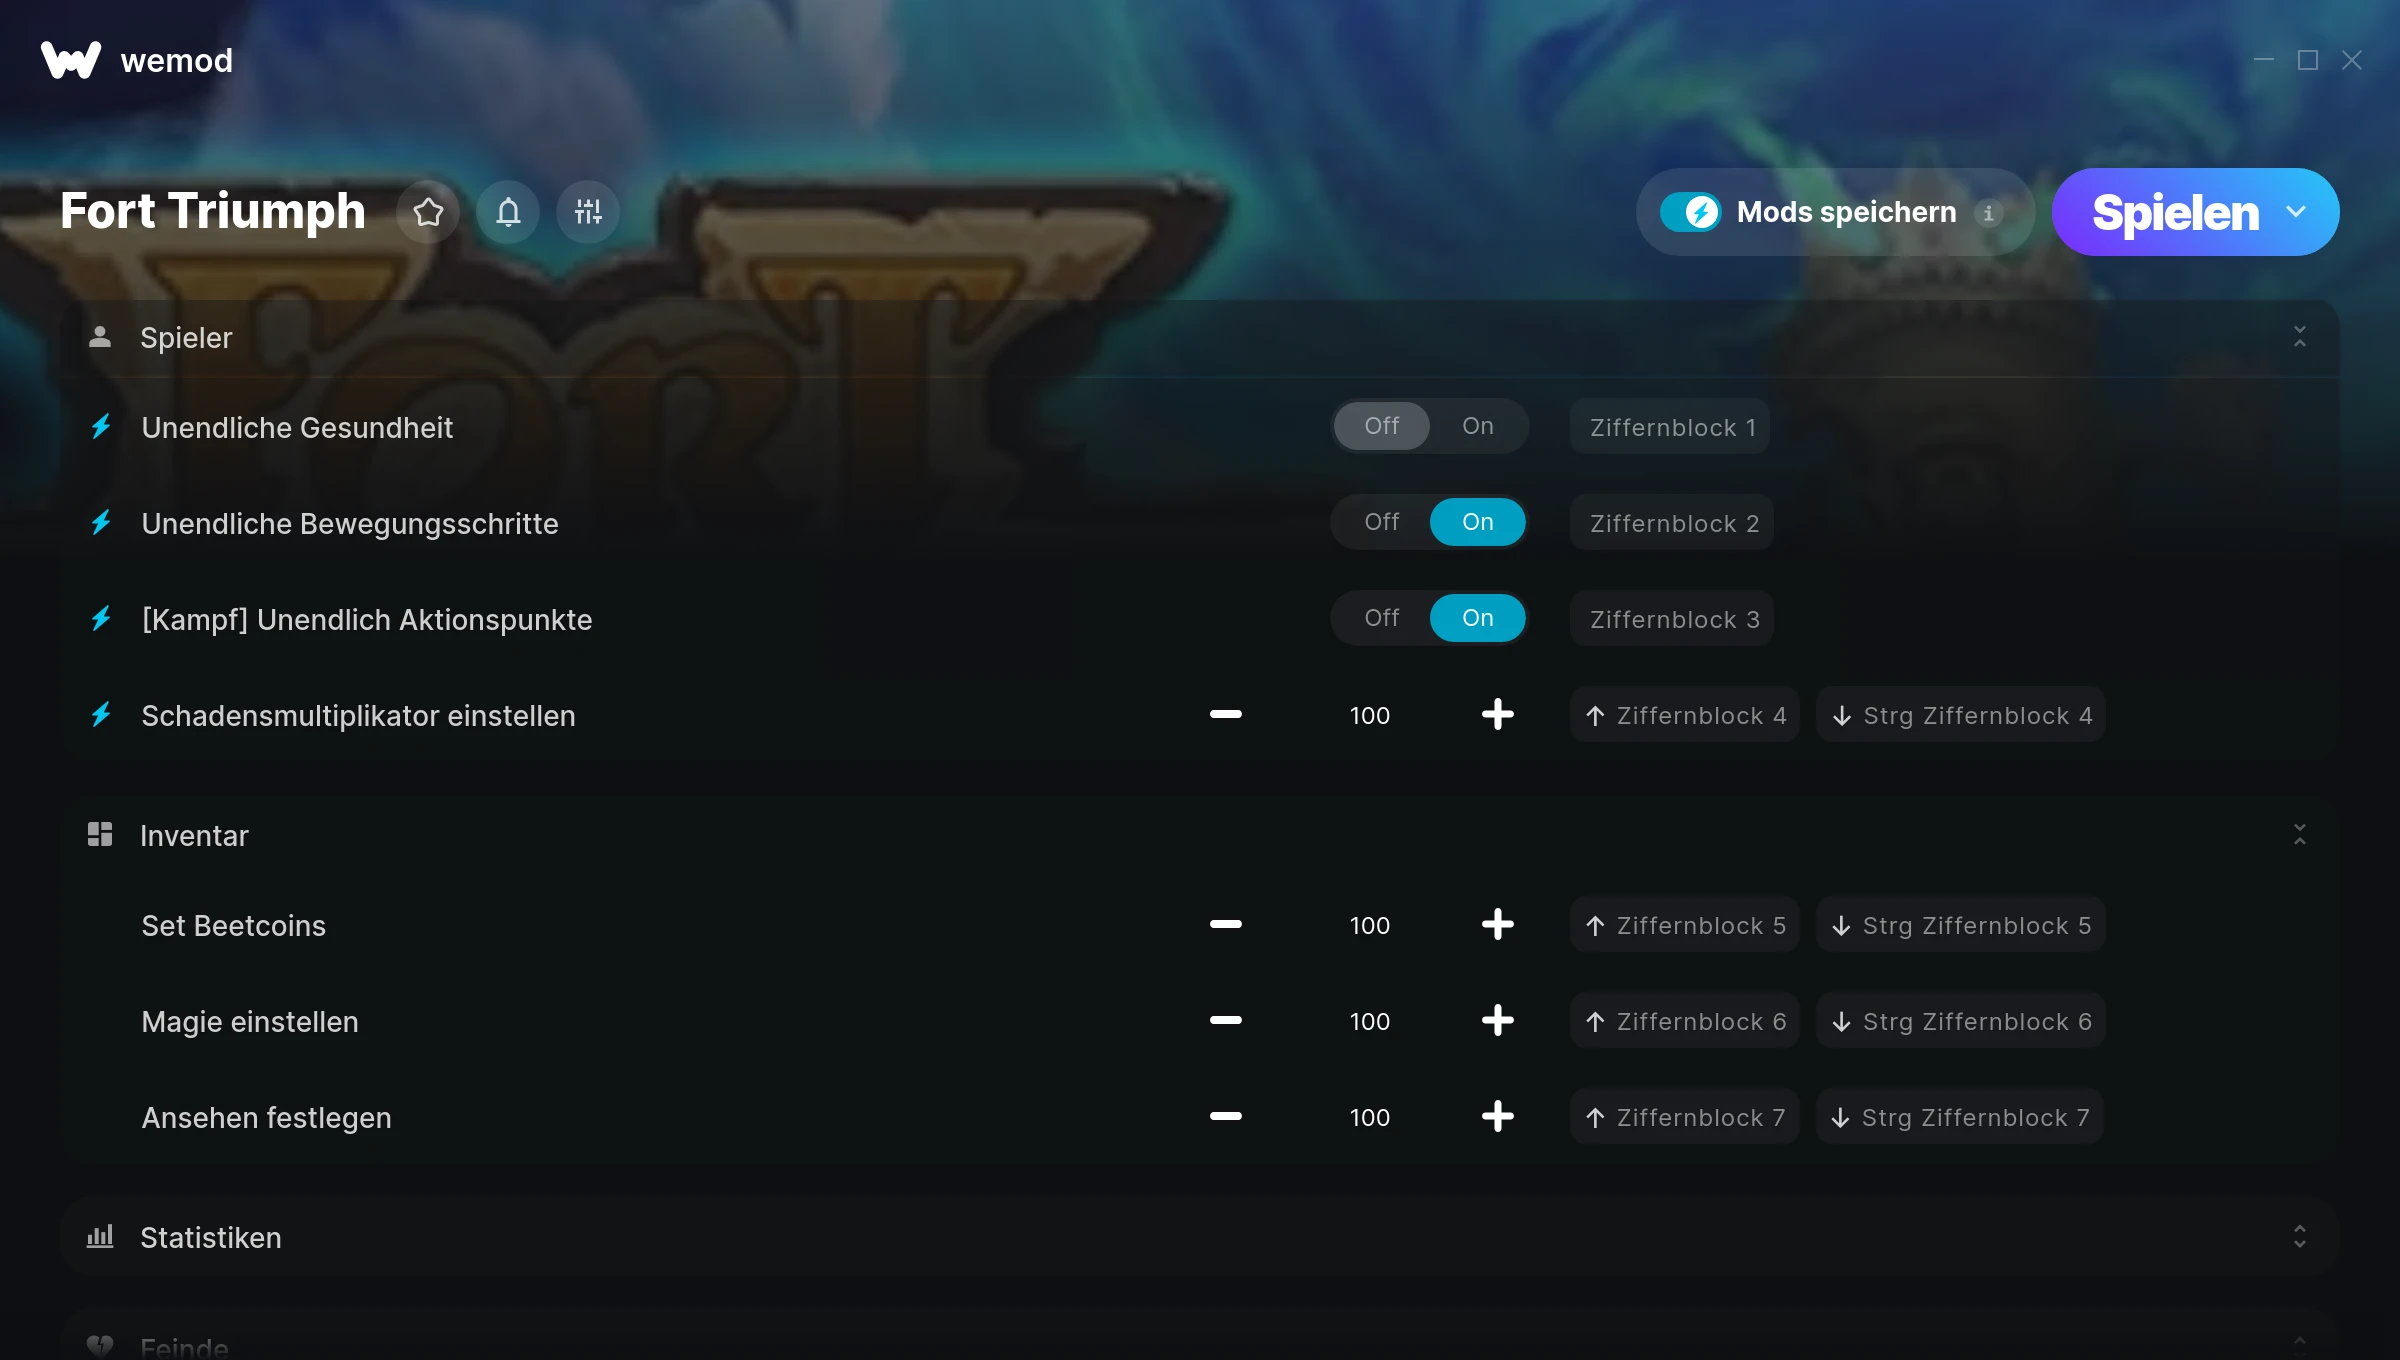
Task: Toggle the Mods speichern switch
Action: [1691, 212]
